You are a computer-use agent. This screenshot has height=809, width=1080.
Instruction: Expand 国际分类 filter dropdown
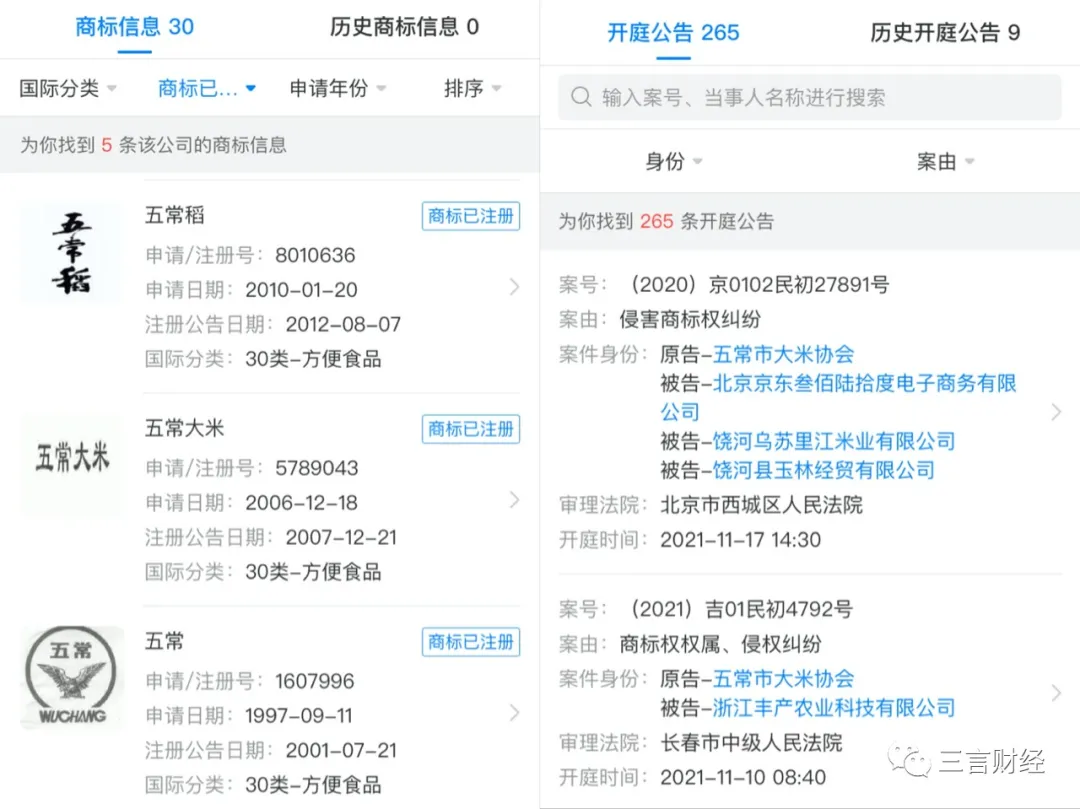[x=68, y=88]
